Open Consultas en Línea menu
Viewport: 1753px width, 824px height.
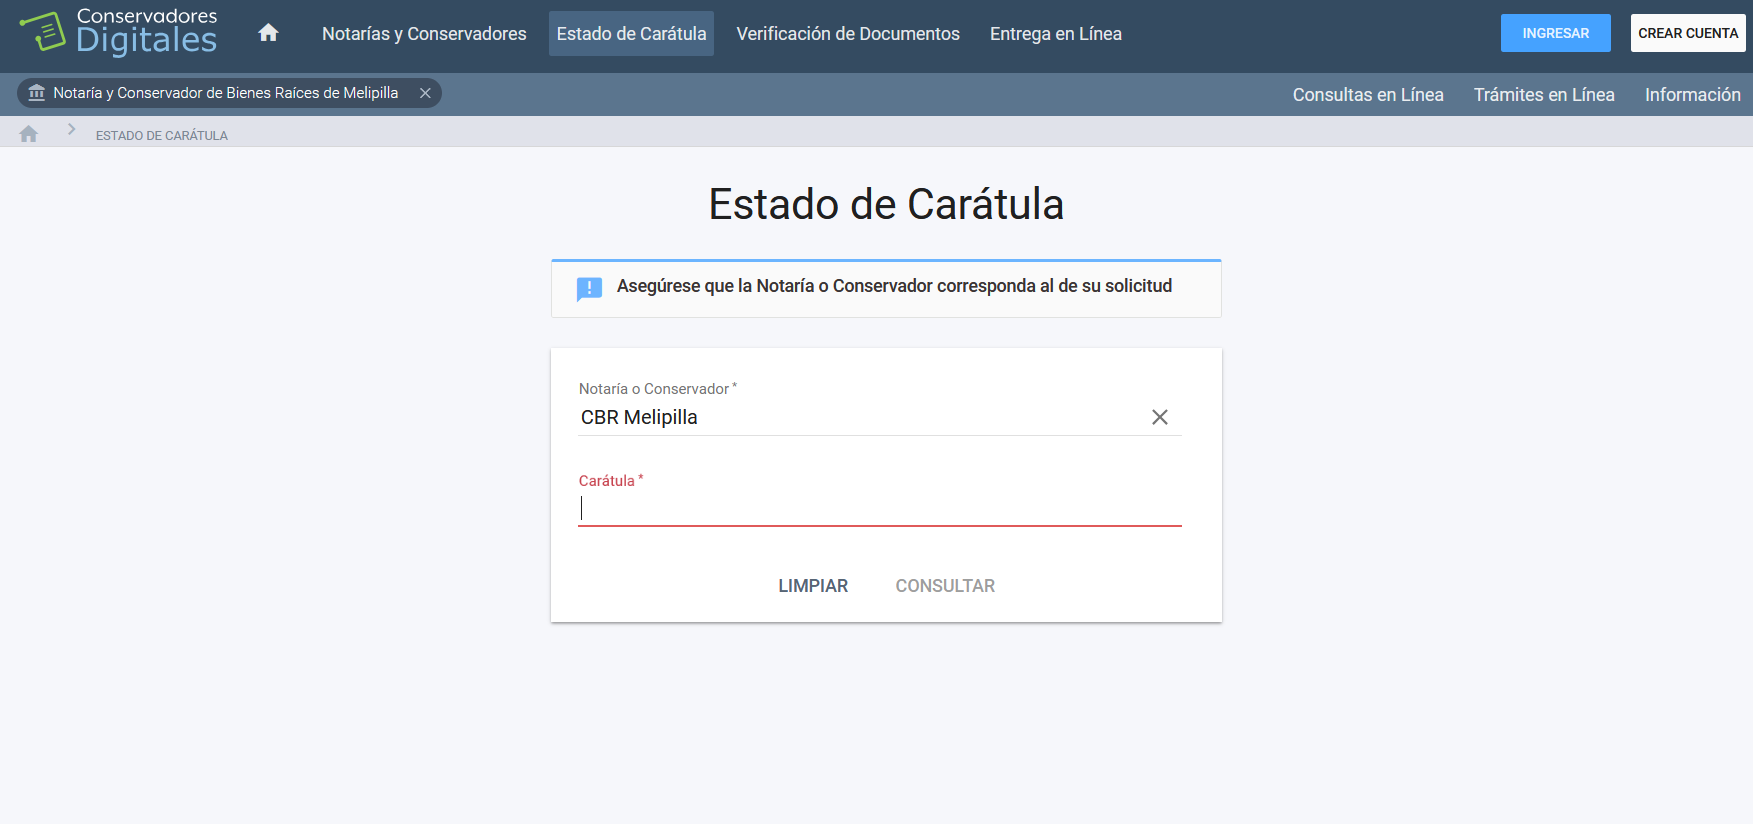(1368, 95)
